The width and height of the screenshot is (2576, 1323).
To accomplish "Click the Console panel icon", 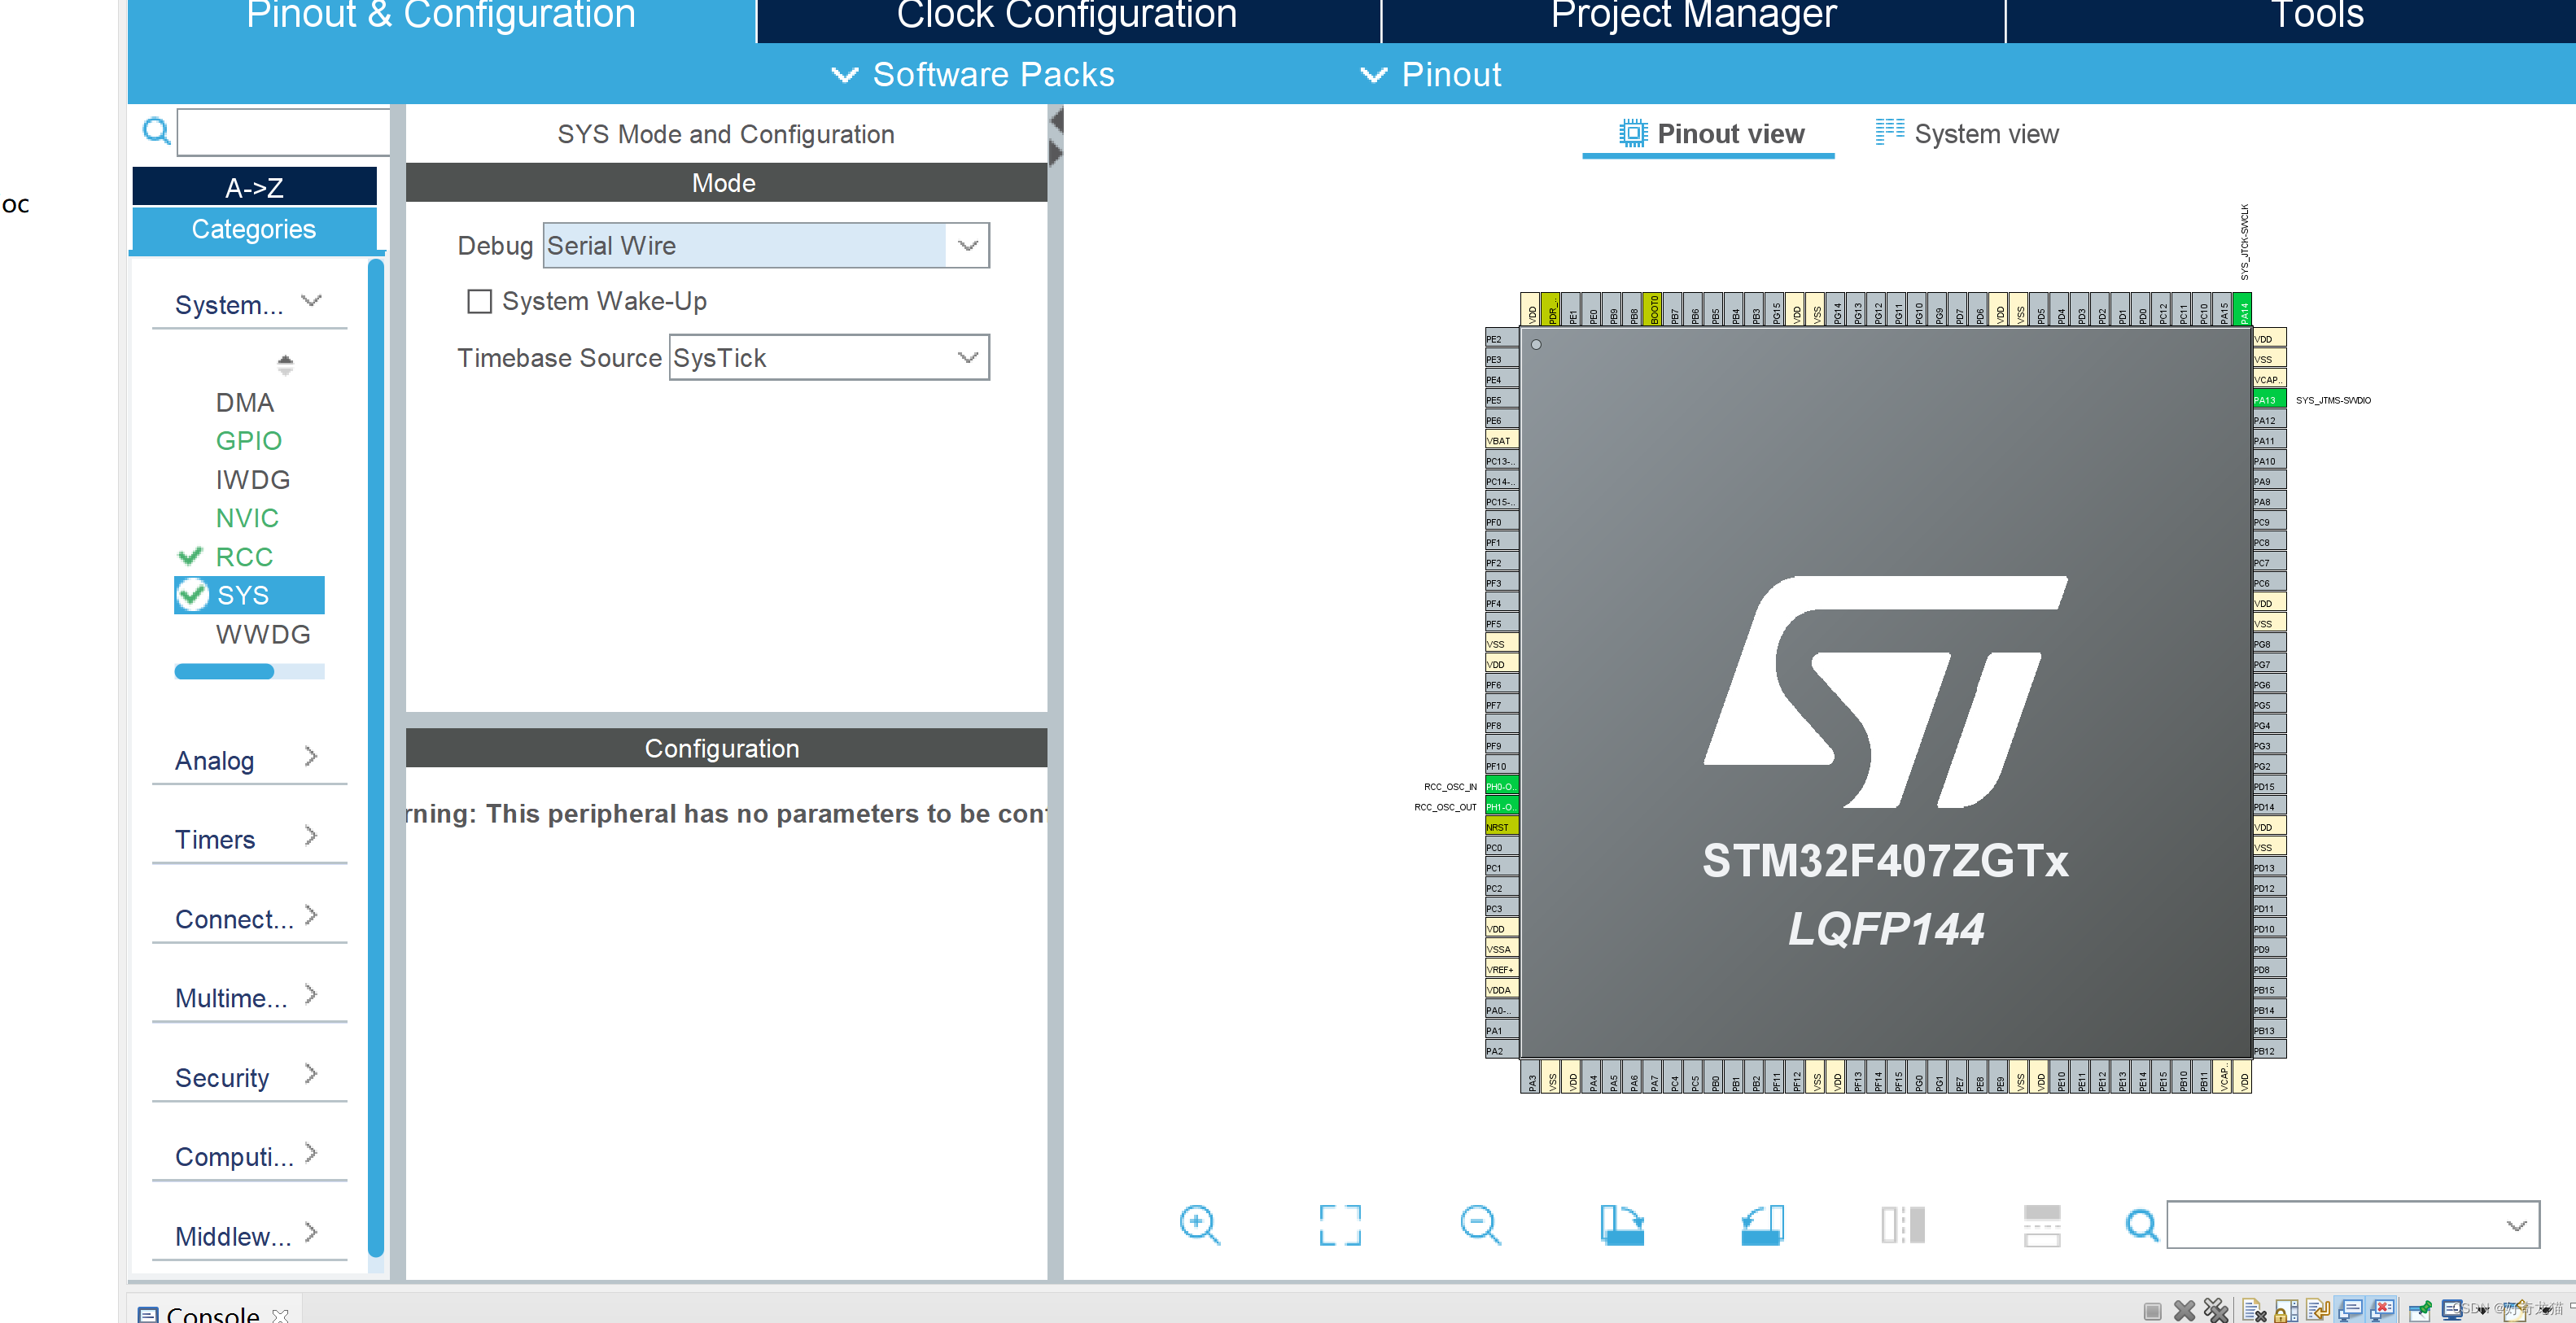I will click(x=148, y=1314).
